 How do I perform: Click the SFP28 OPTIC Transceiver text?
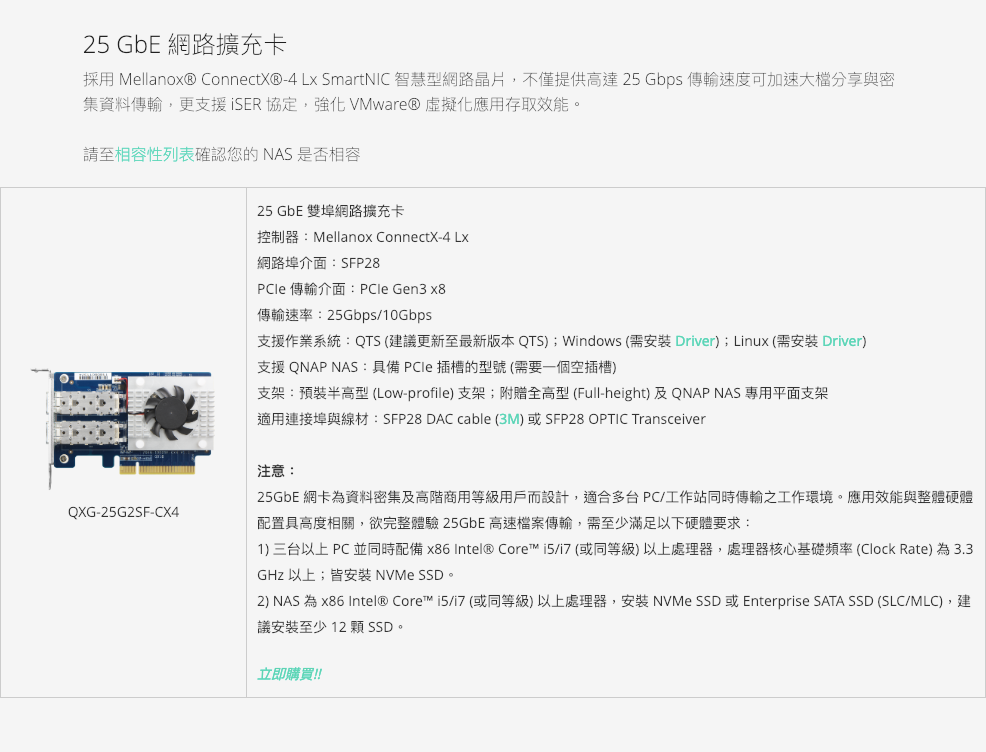(x=625, y=419)
